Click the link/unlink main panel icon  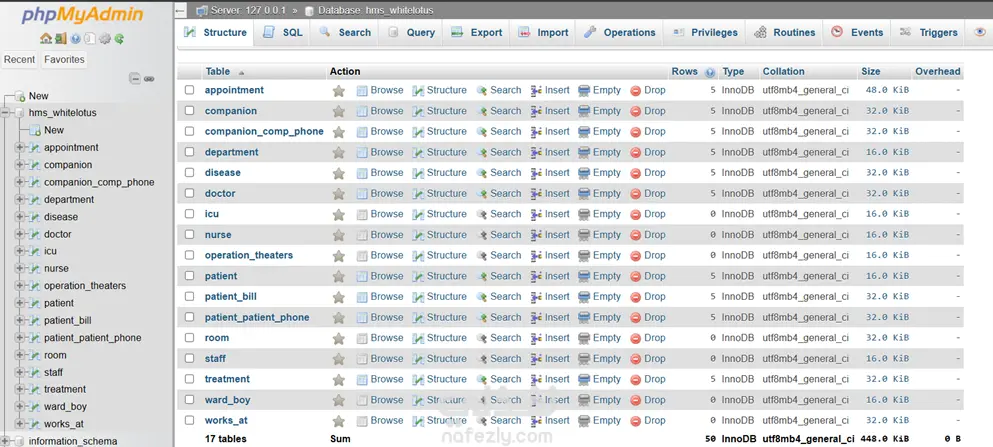coord(149,79)
